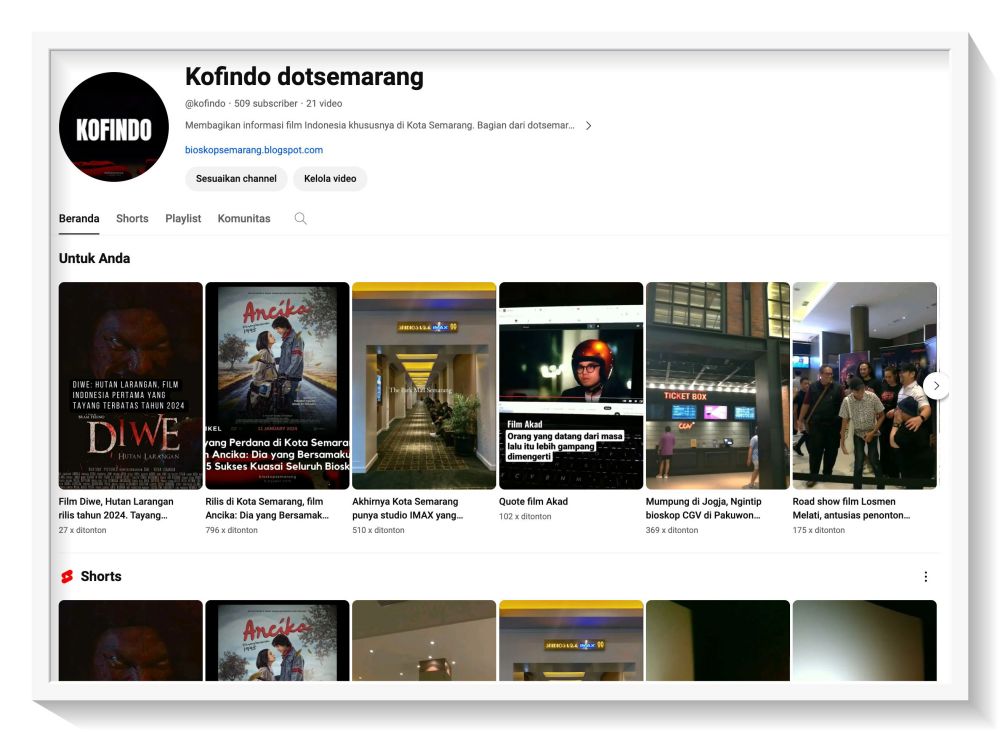
Task: Open the Shorts row bright screen thumbnail
Action: point(865,640)
